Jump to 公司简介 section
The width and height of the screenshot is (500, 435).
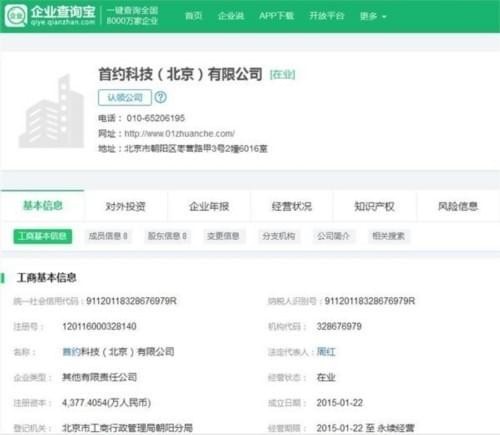(333, 236)
